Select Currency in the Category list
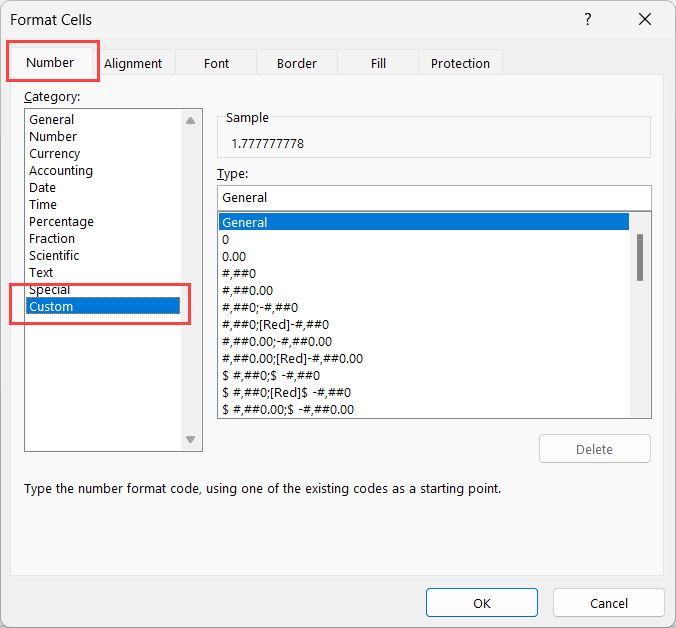The image size is (676, 628). click(x=55, y=154)
